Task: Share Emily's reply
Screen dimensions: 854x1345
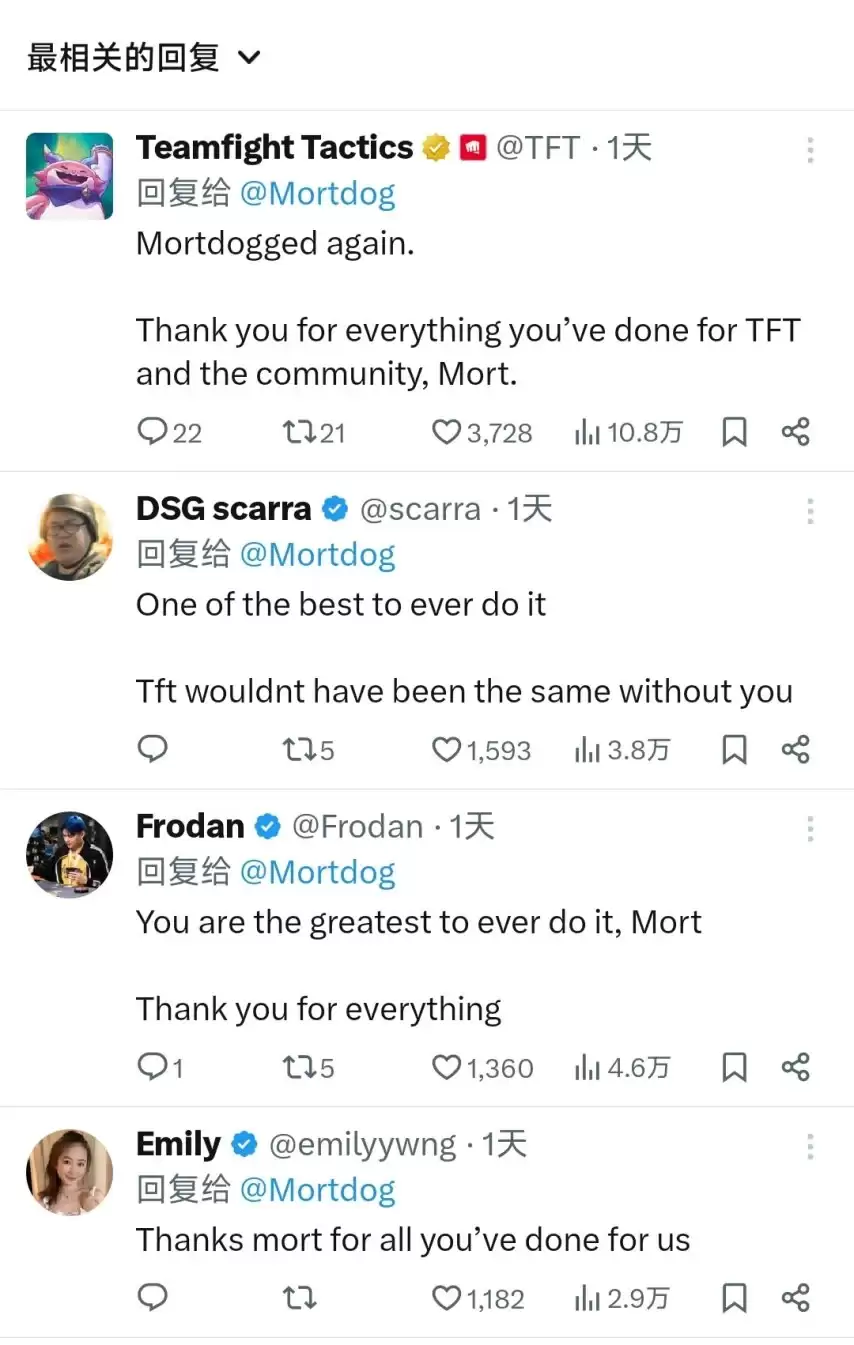Action: (x=796, y=1298)
